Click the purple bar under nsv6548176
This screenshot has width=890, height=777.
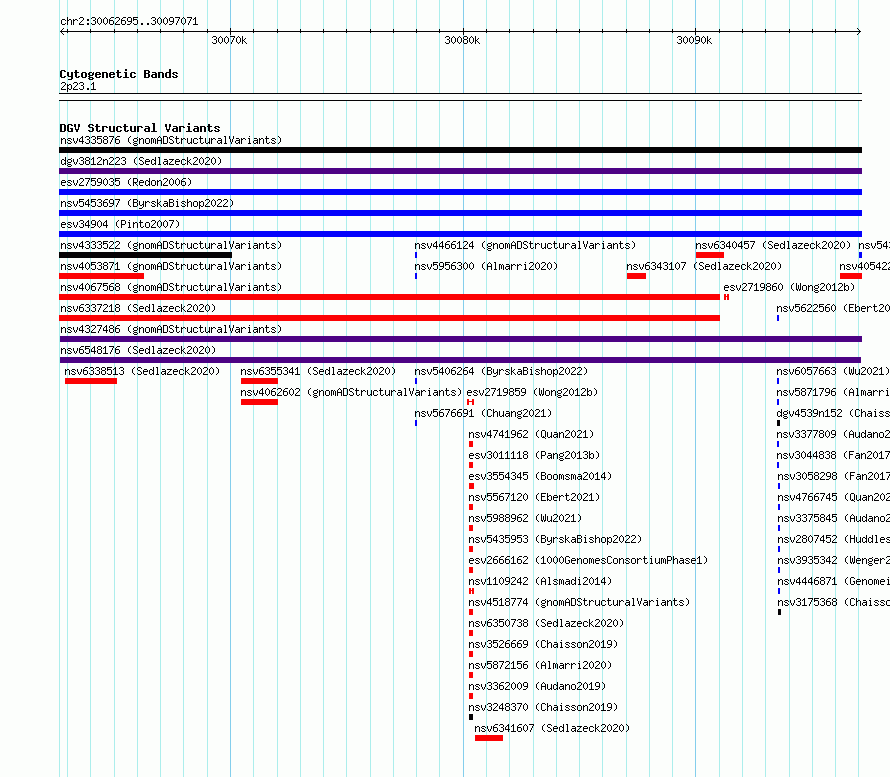pyautogui.click(x=460, y=360)
